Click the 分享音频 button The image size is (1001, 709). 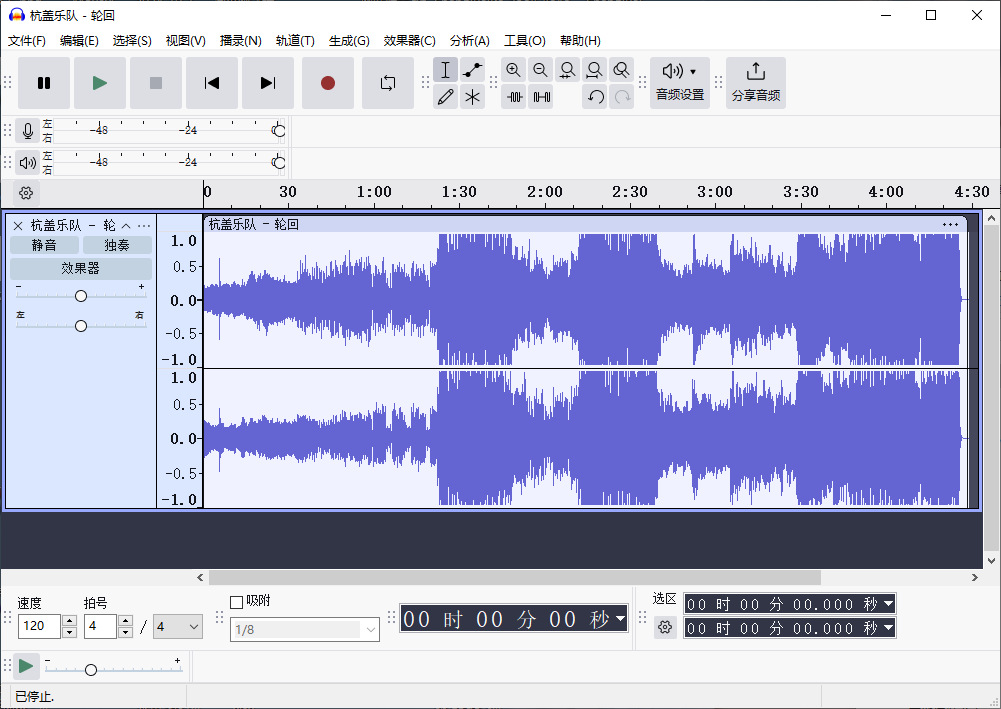756,83
